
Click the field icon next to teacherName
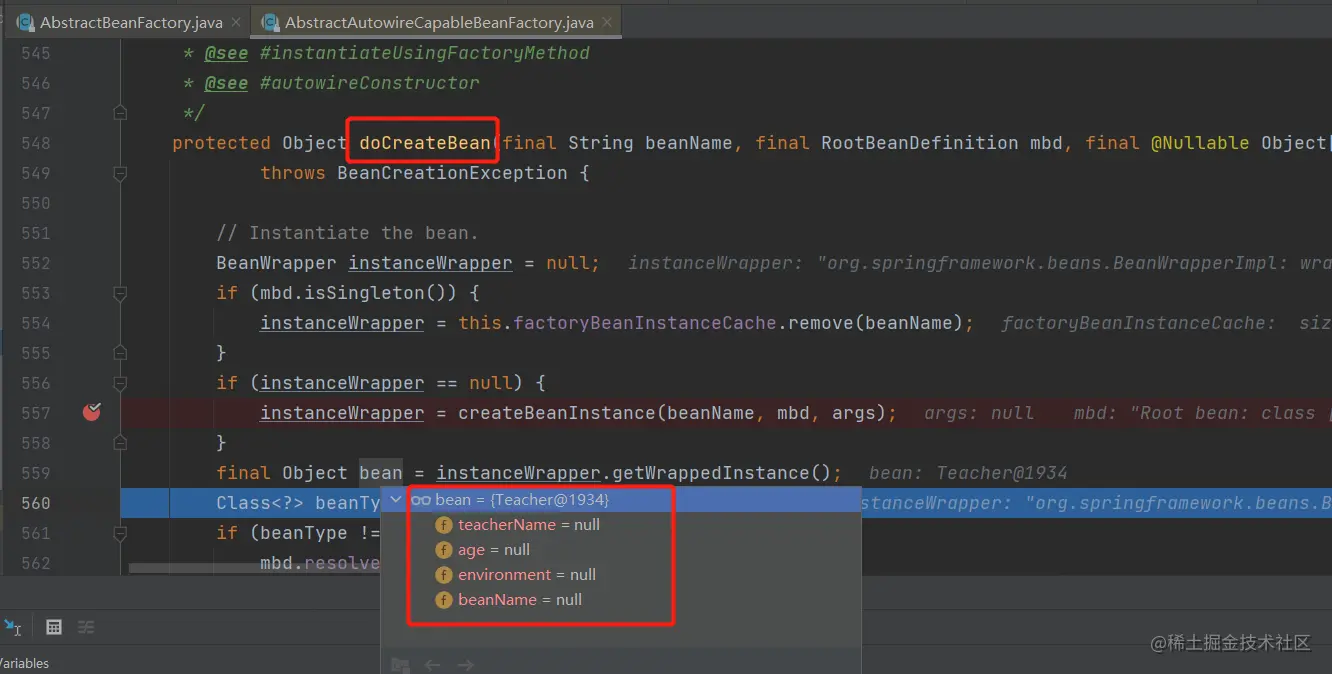point(444,525)
